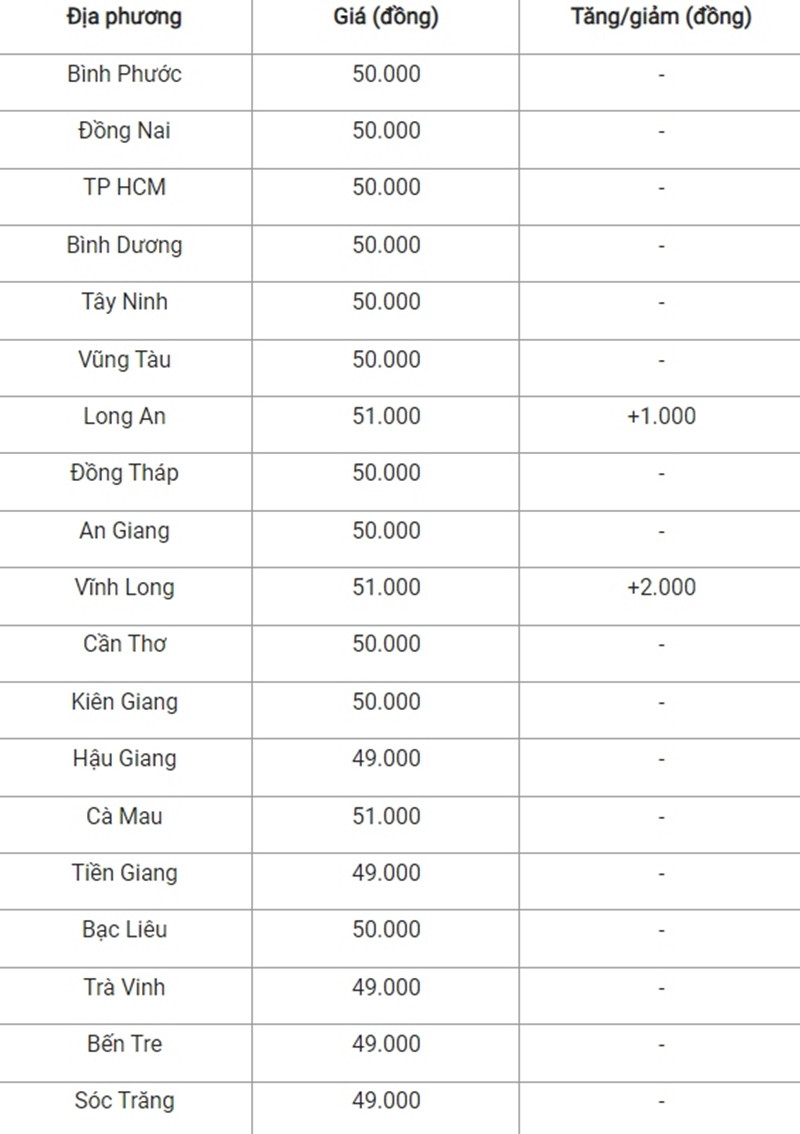The image size is (800, 1134).
Task: Click the Đồng Nai location cell
Action: pyautogui.click(x=124, y=131)
